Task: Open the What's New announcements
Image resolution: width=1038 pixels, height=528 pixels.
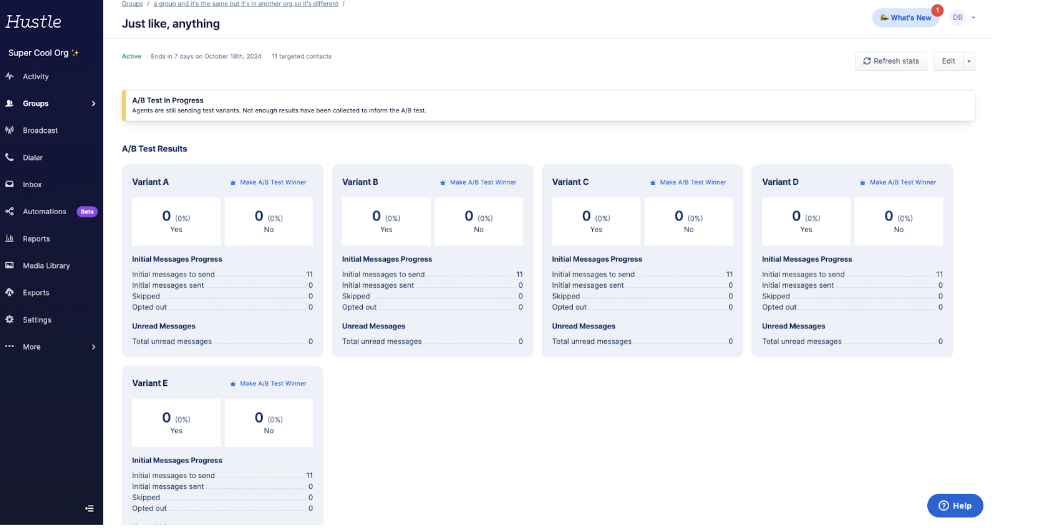Action: [x=905, y=17]
